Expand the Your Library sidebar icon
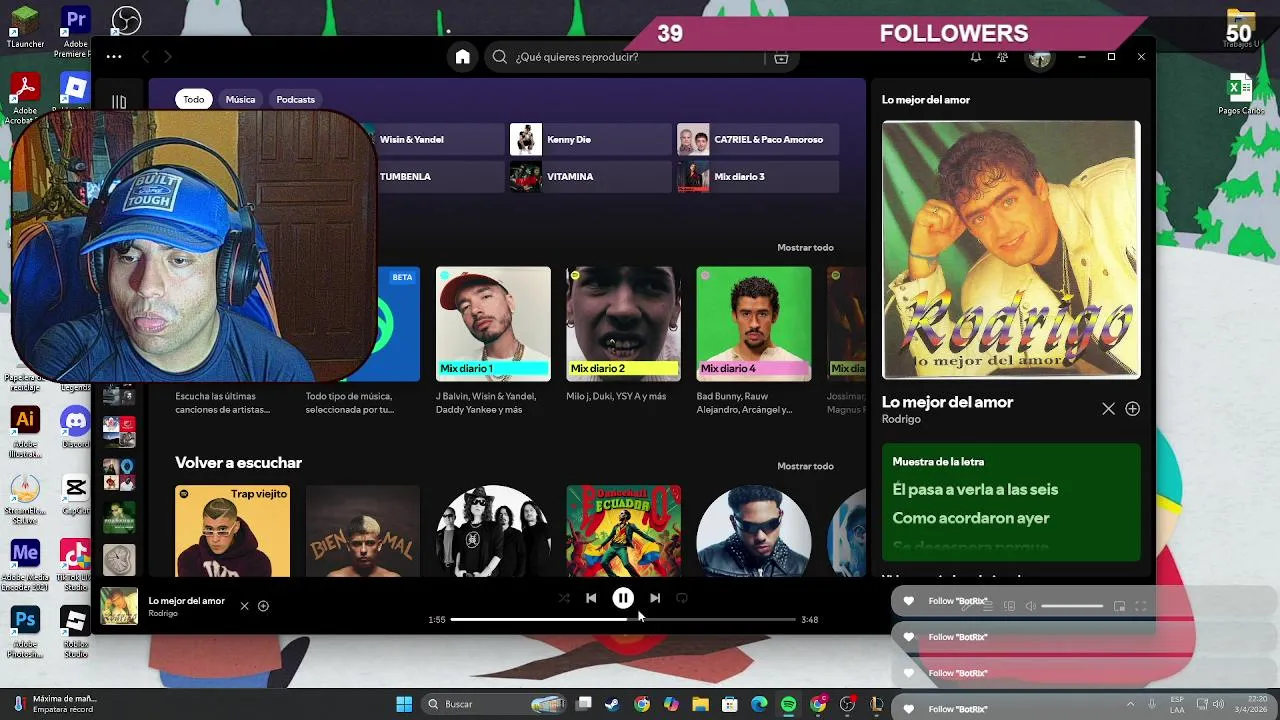This screenshot has width=1280, height=720. 119,101
